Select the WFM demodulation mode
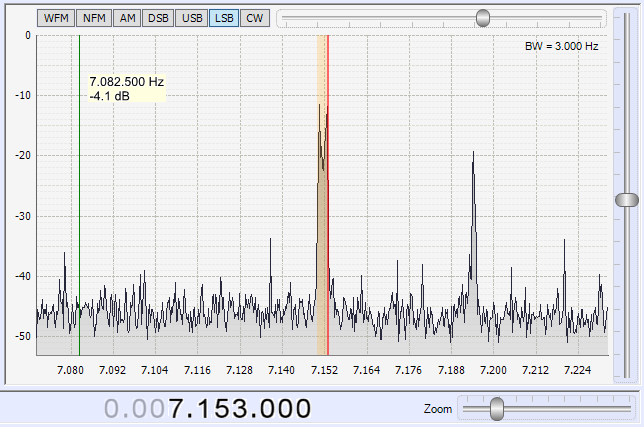 pos(56,18)
